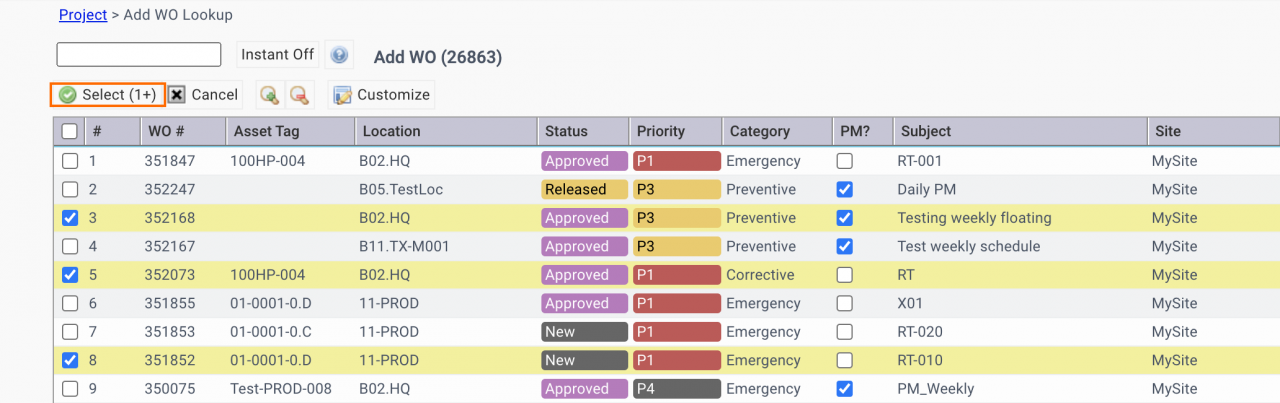This screenshot has height=403, width=1280.
Task: Open the Project breadcrumb link
Action: click(83, 15)
